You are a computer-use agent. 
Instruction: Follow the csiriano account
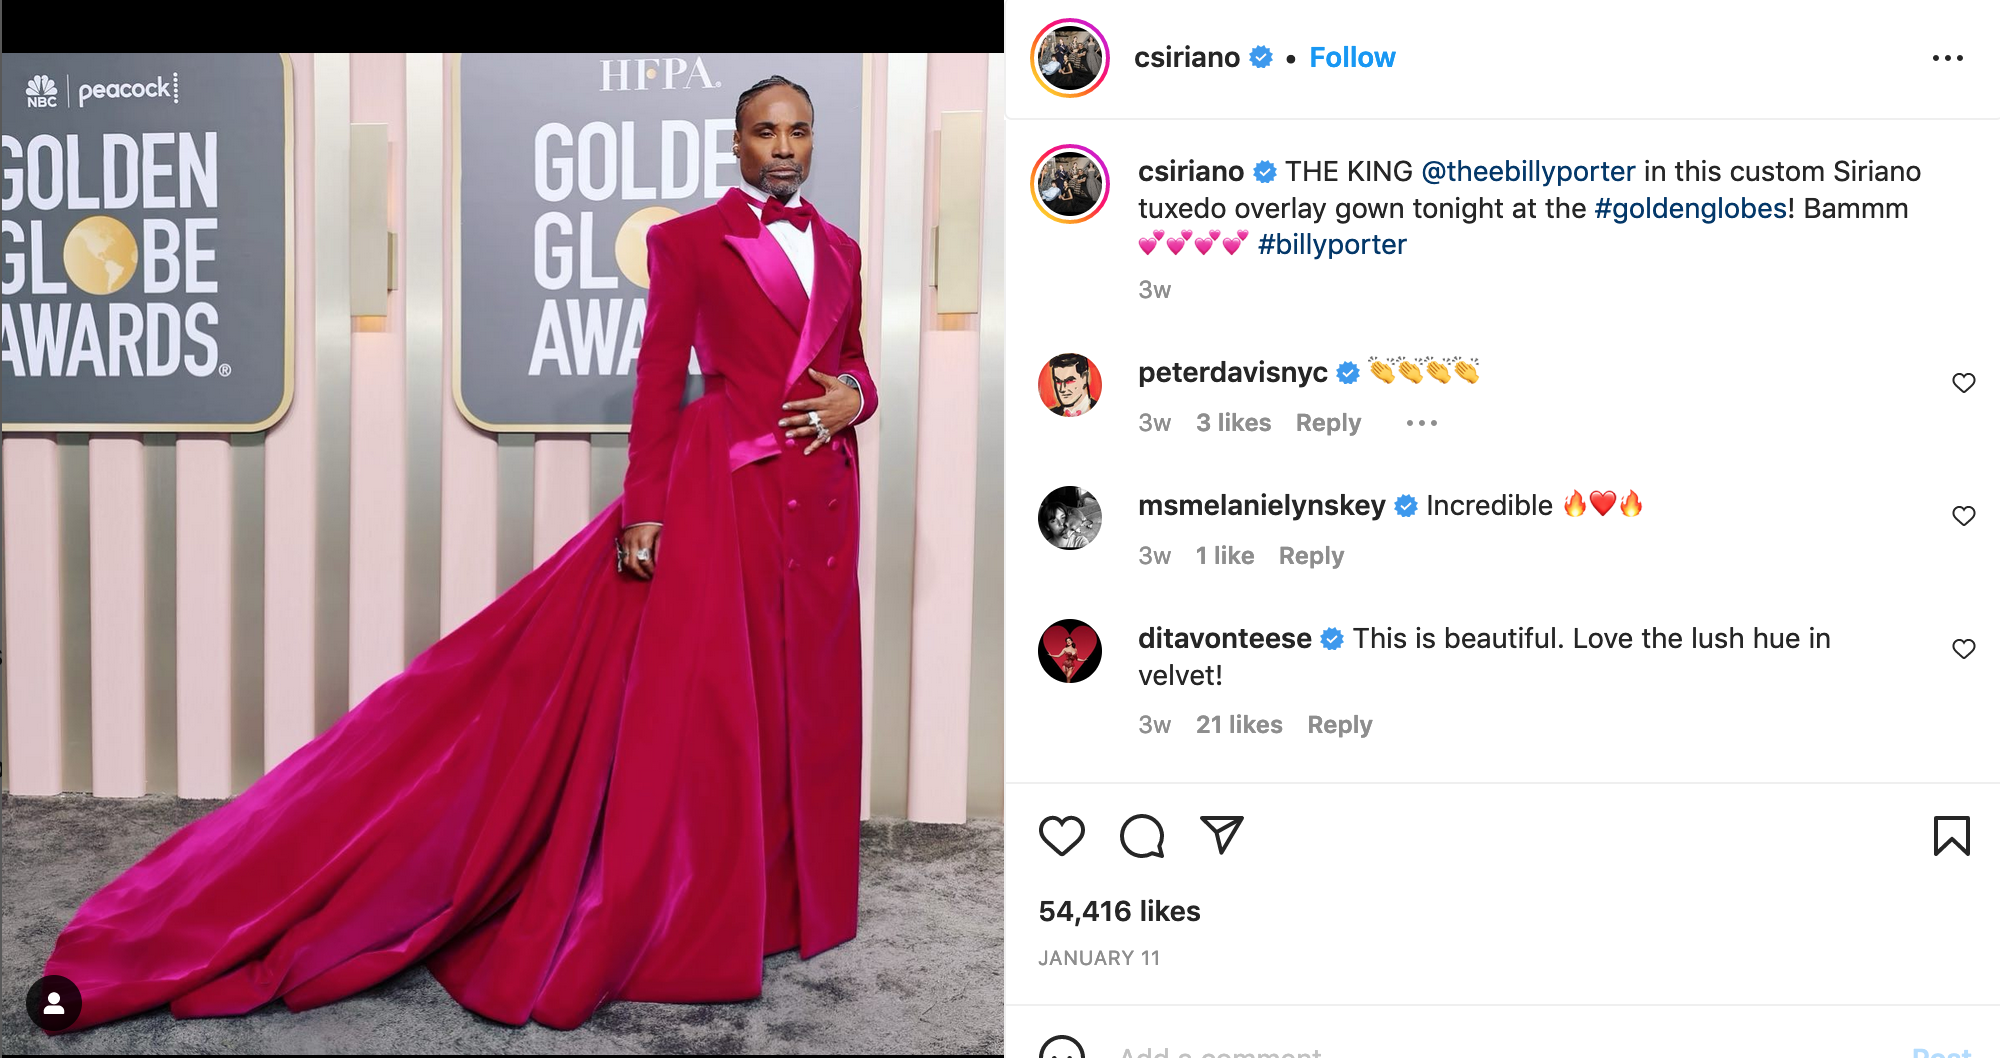point(1352,58)
